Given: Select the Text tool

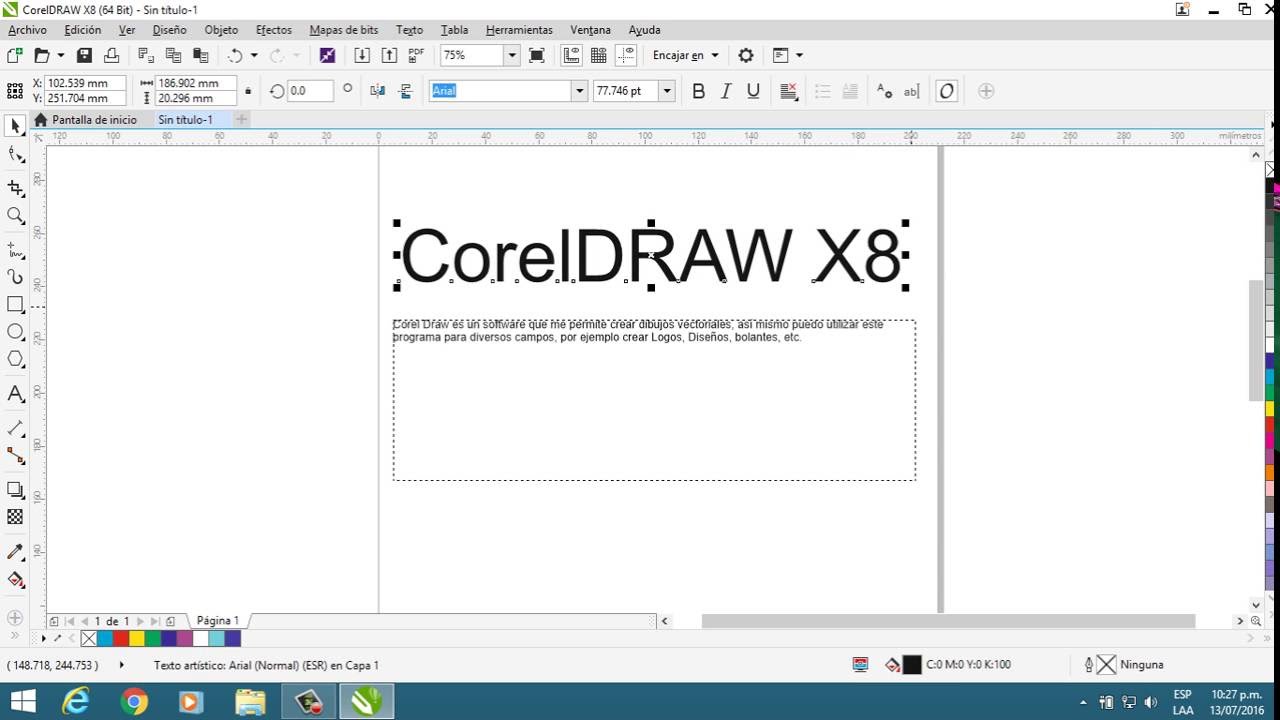Looking at the screenshot, I should click(15, 394).
